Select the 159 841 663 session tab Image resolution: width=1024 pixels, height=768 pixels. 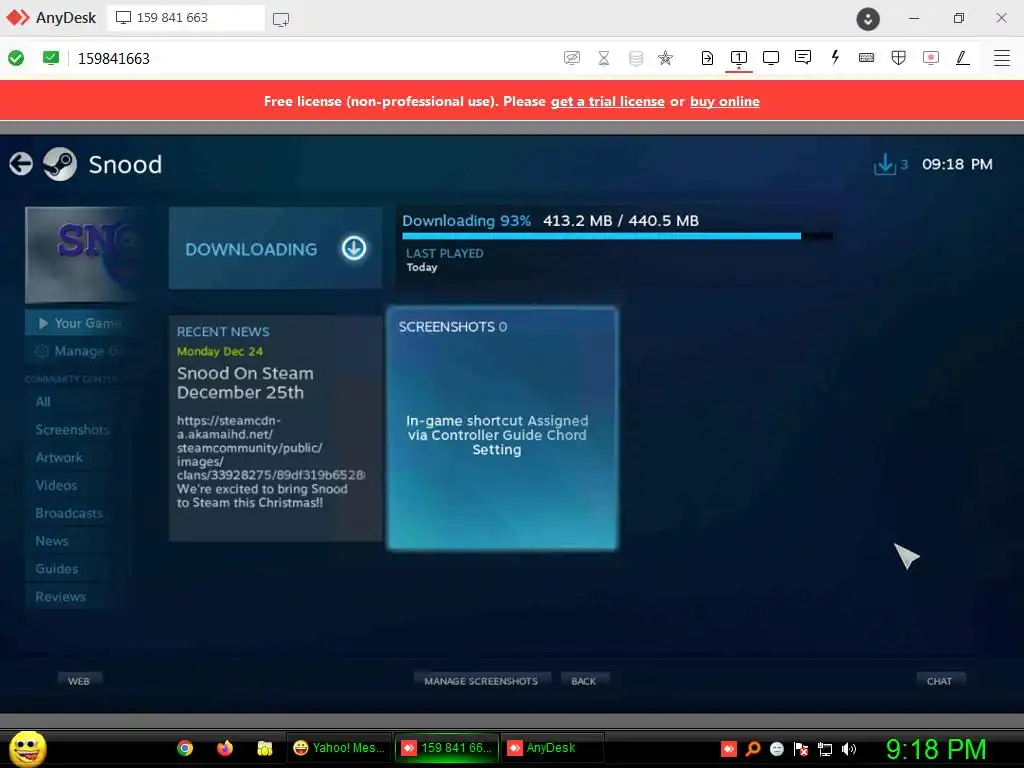click(186, 18)
